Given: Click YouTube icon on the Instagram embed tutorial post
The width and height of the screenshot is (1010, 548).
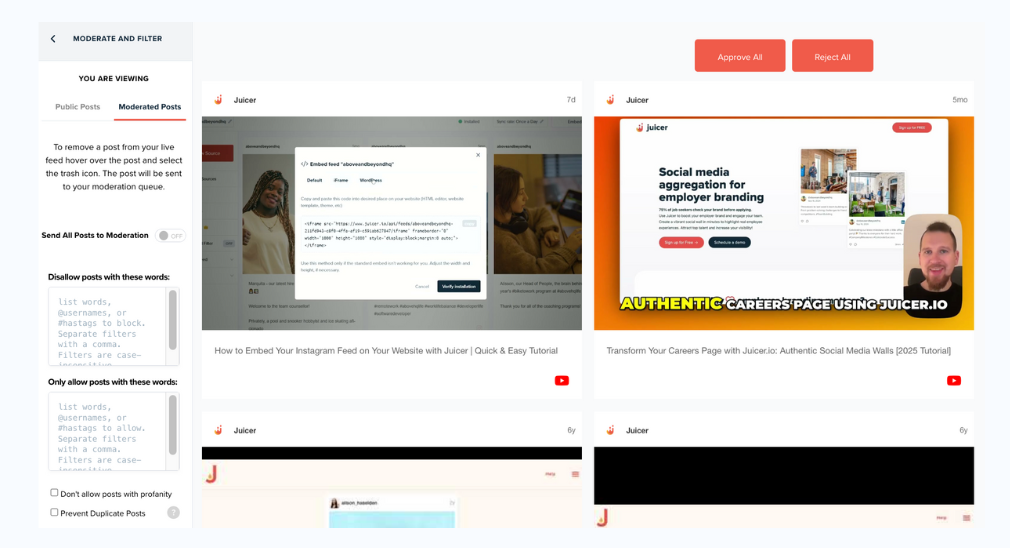Looking at the screenshot, I should click(562, 380).
